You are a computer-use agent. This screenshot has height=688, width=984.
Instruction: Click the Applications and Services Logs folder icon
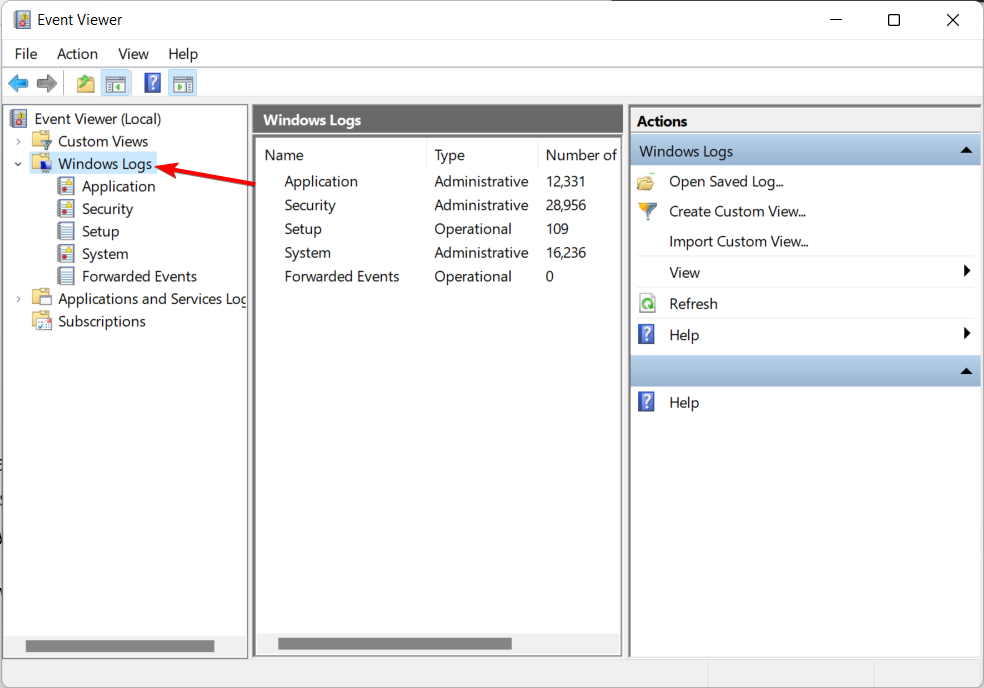(42, 298)
